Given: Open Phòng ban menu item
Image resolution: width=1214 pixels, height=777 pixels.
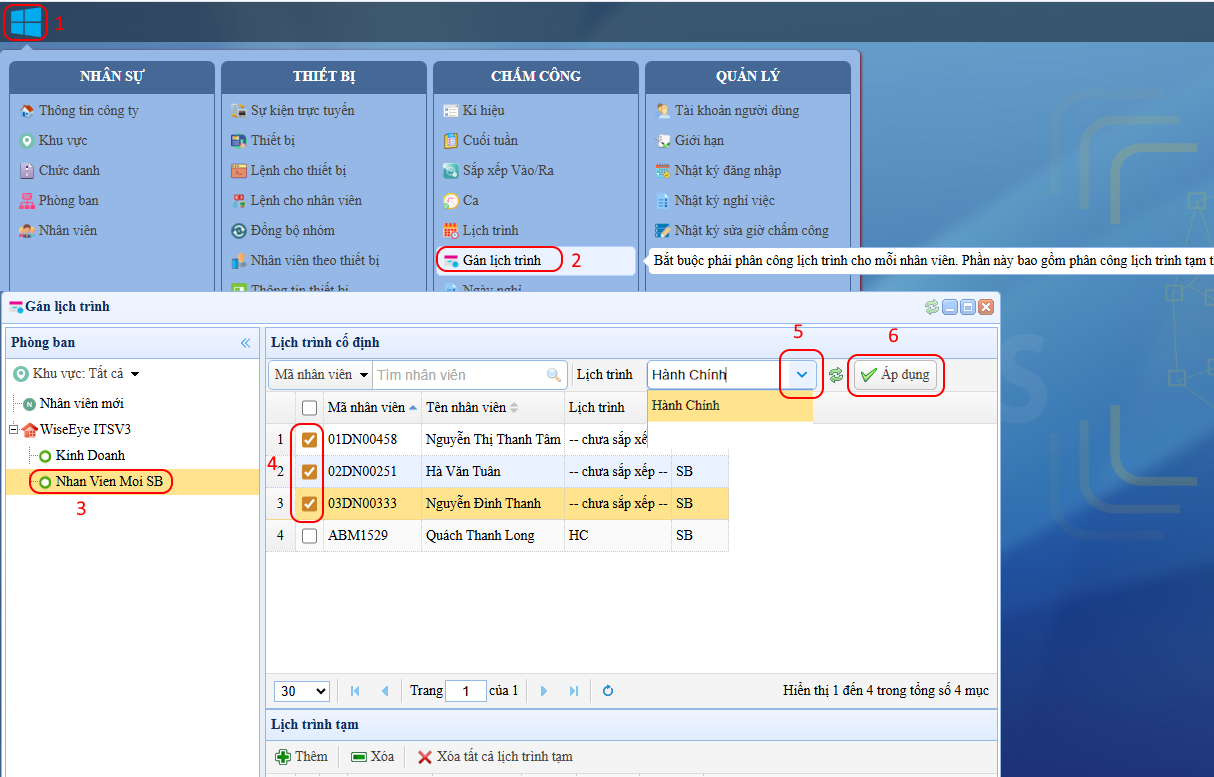Looking at the screenshot, I should tap(59, 200).
